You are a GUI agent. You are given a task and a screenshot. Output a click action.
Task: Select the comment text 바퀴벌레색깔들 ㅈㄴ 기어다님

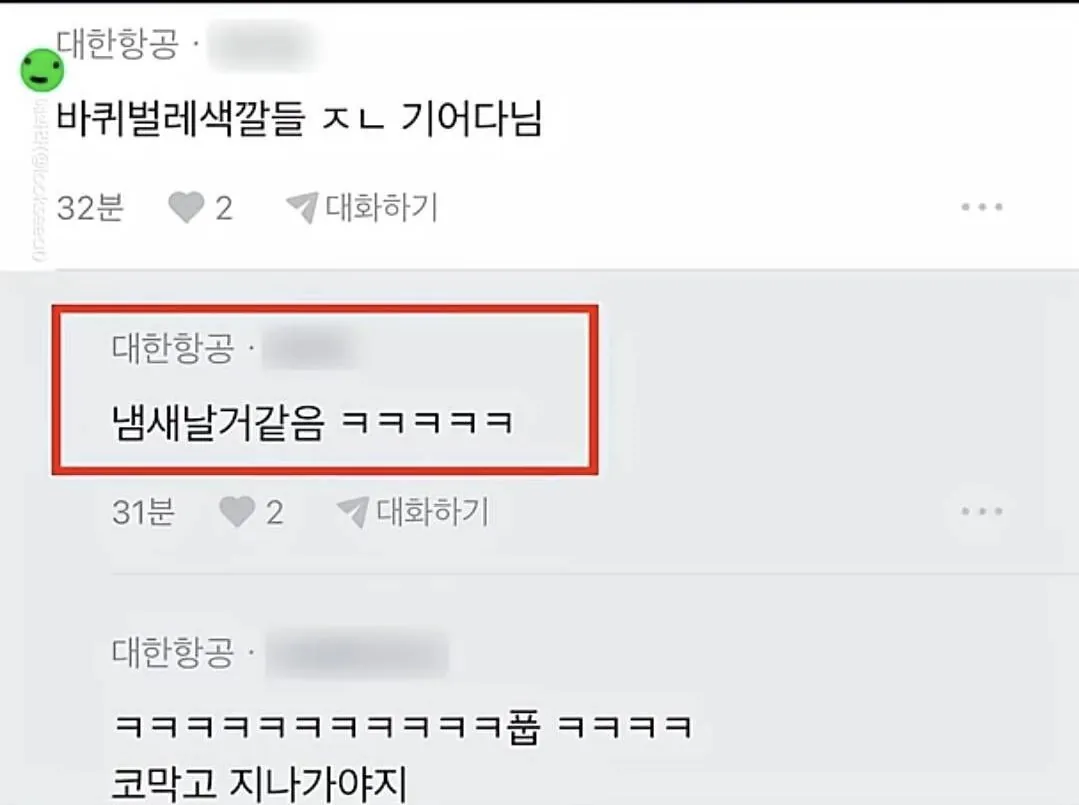299,118
